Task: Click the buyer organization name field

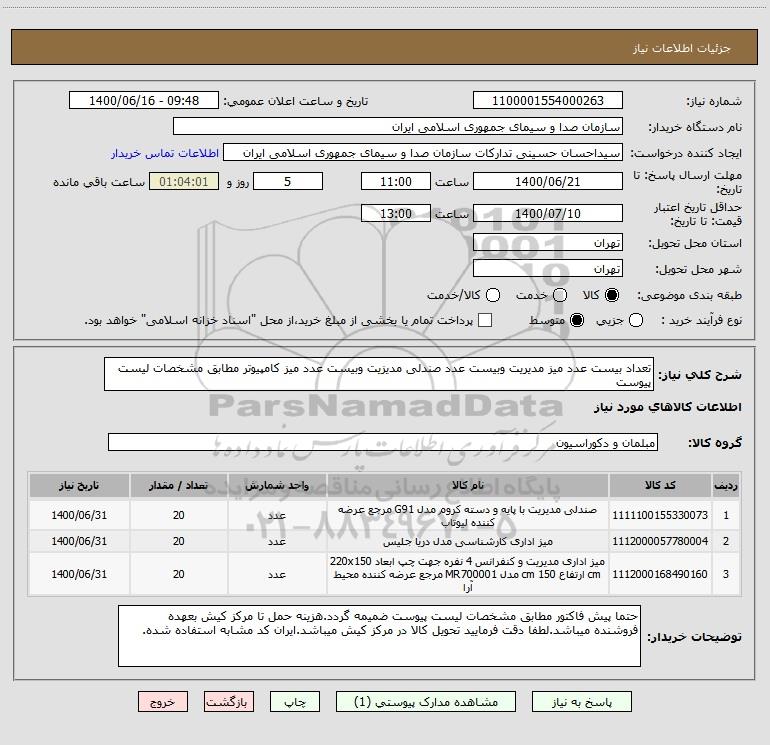Action: pos(398,127)
